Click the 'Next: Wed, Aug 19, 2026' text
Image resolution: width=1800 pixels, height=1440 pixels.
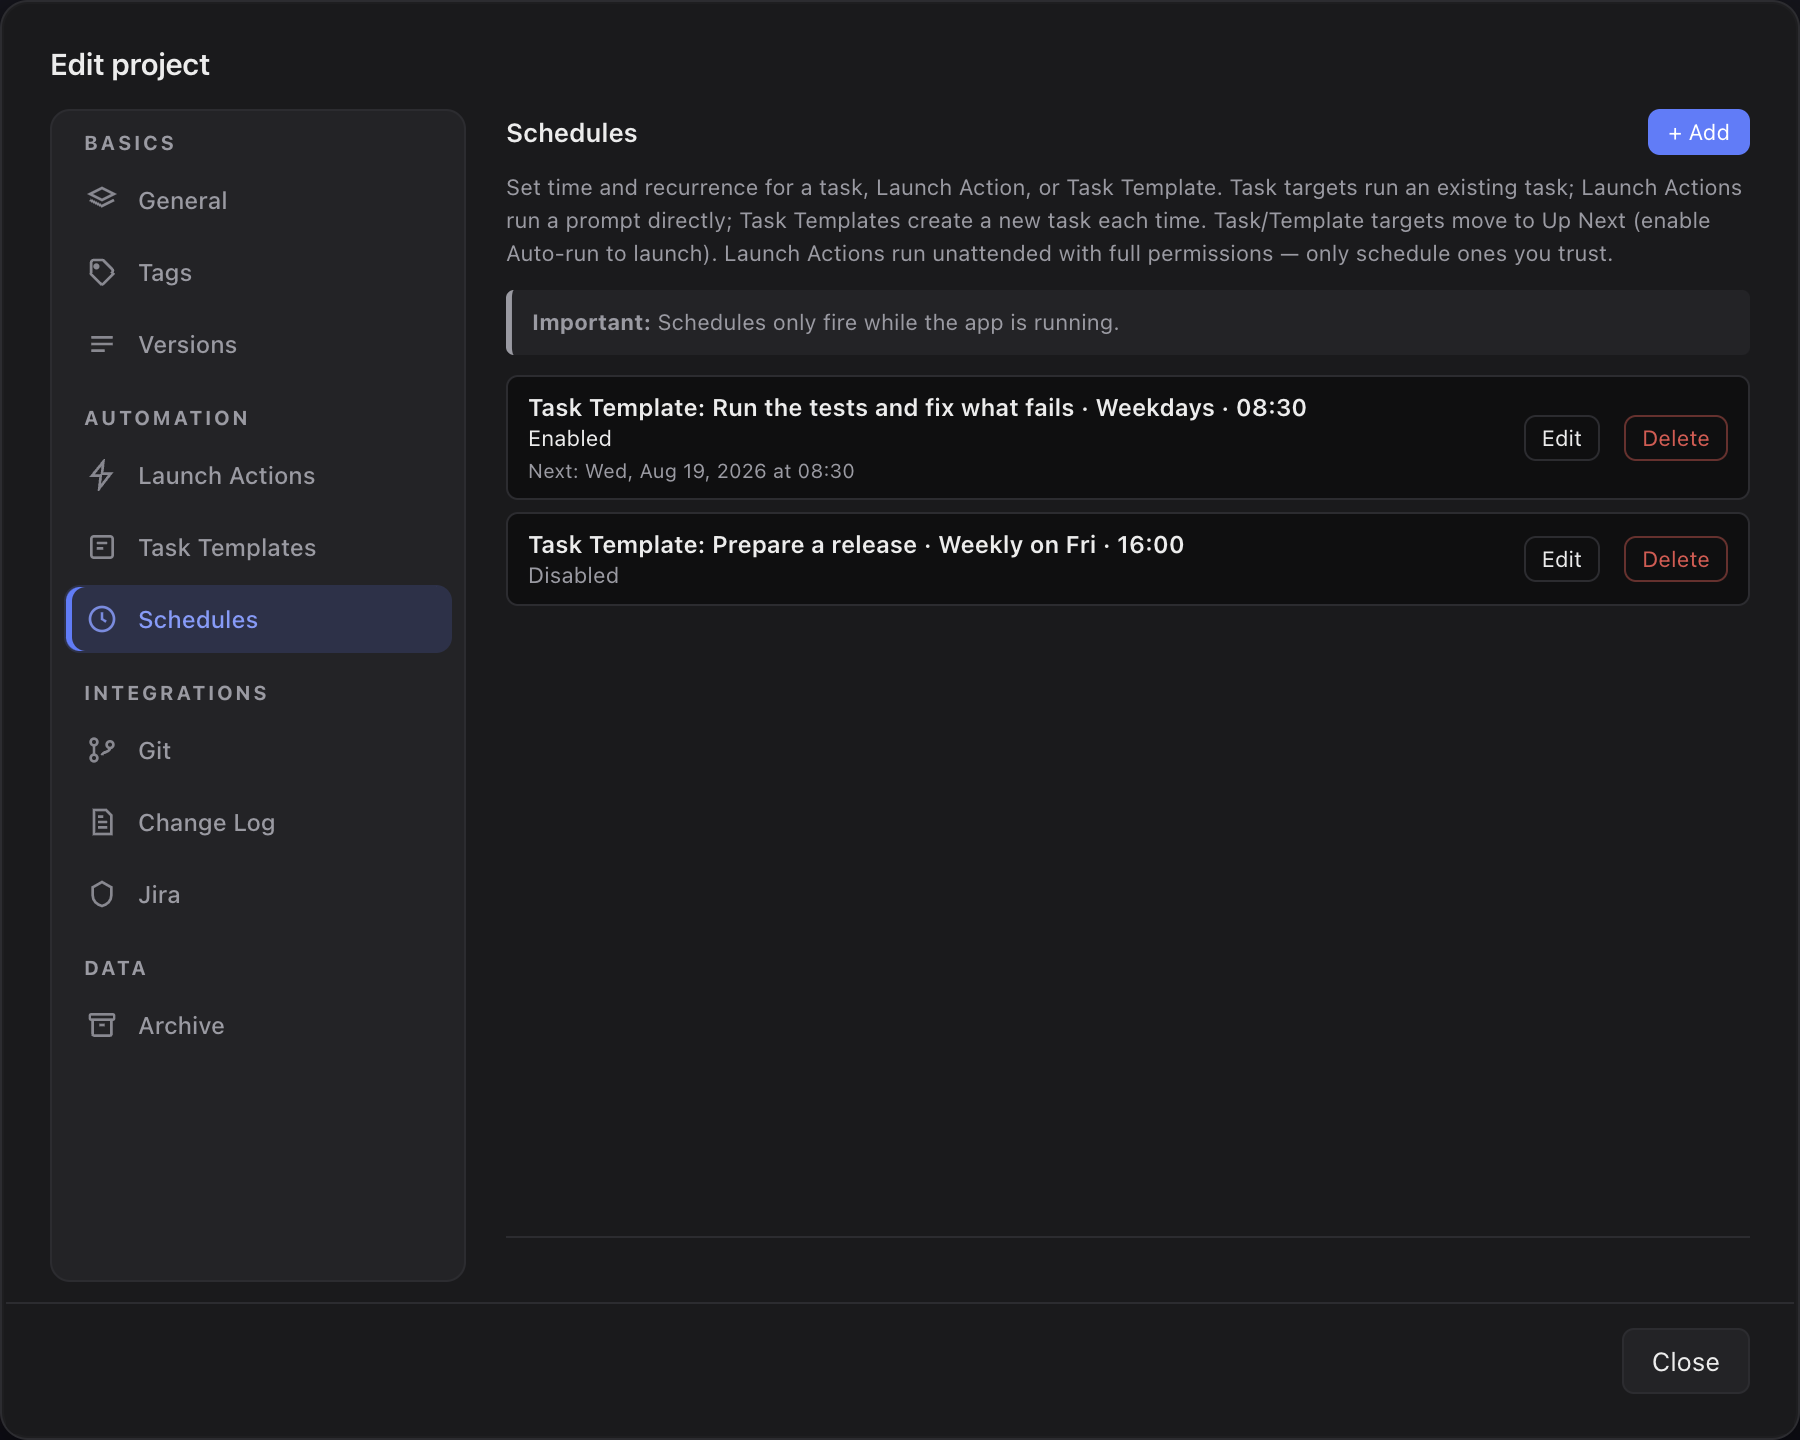click(x=691, y=471)
